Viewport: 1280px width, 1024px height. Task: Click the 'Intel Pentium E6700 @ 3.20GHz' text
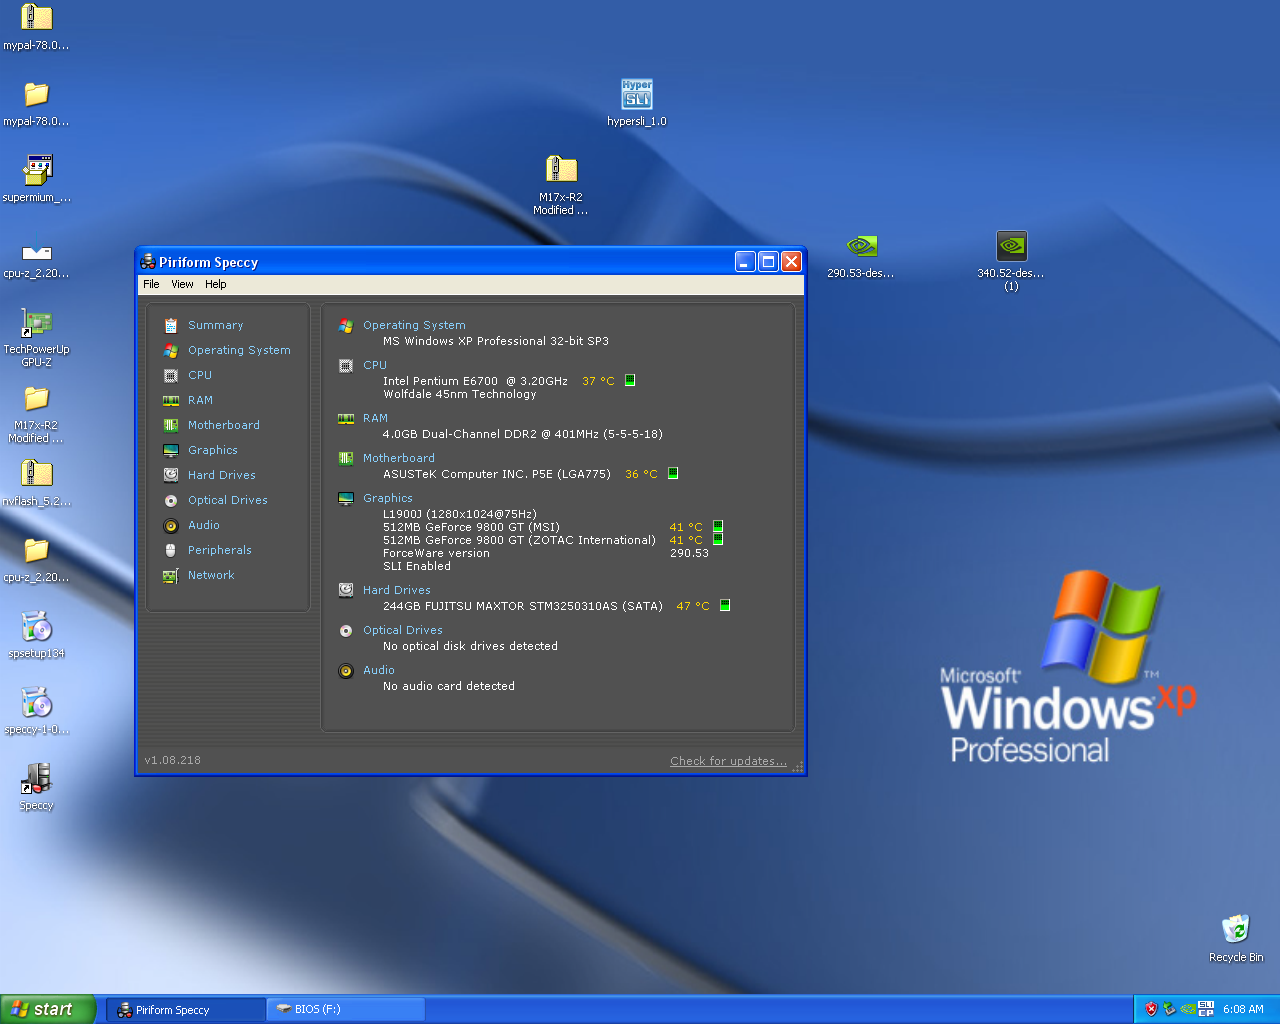[x=475, y=381]
